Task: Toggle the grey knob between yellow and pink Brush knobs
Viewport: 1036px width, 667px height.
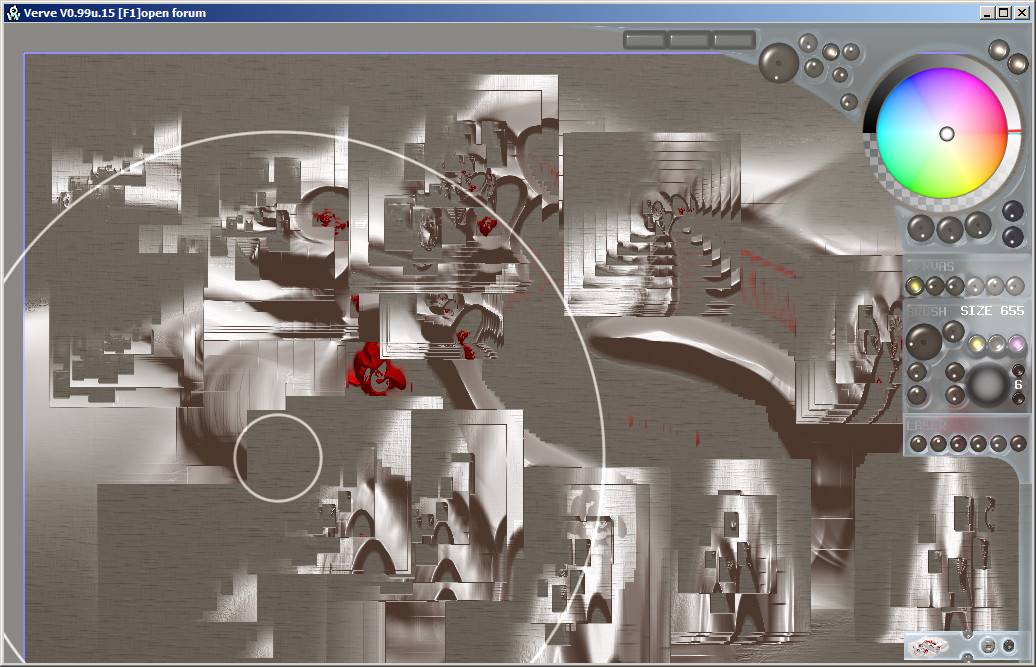Action: (x=996, y=344)
